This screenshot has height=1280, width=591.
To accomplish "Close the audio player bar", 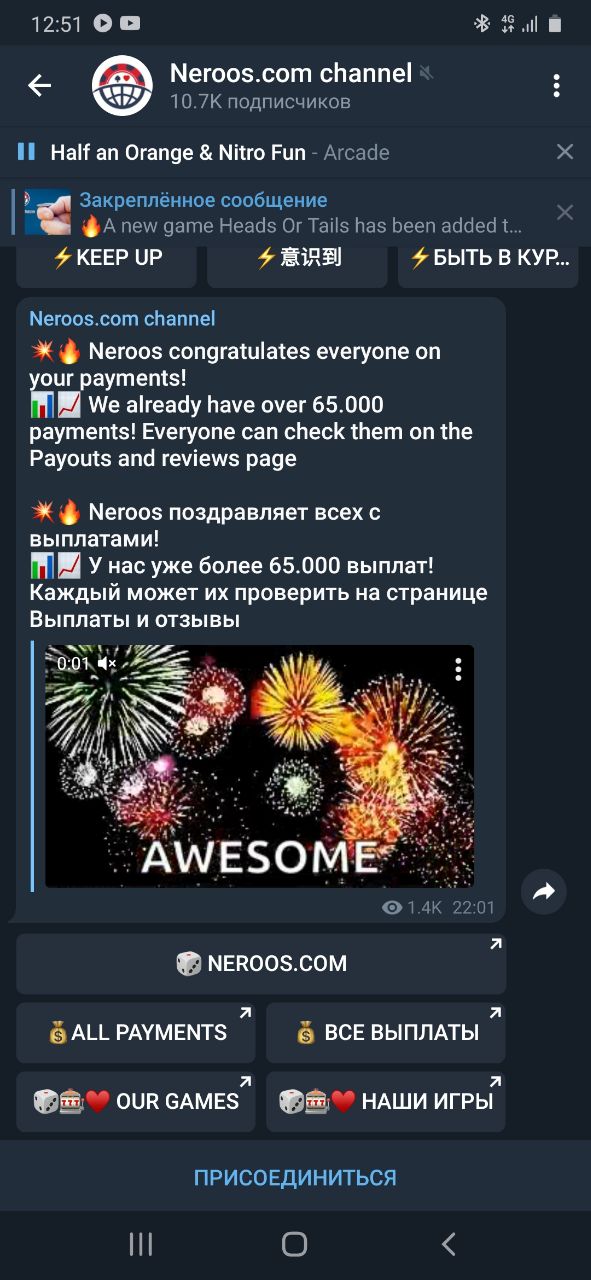I will point(565,152).
